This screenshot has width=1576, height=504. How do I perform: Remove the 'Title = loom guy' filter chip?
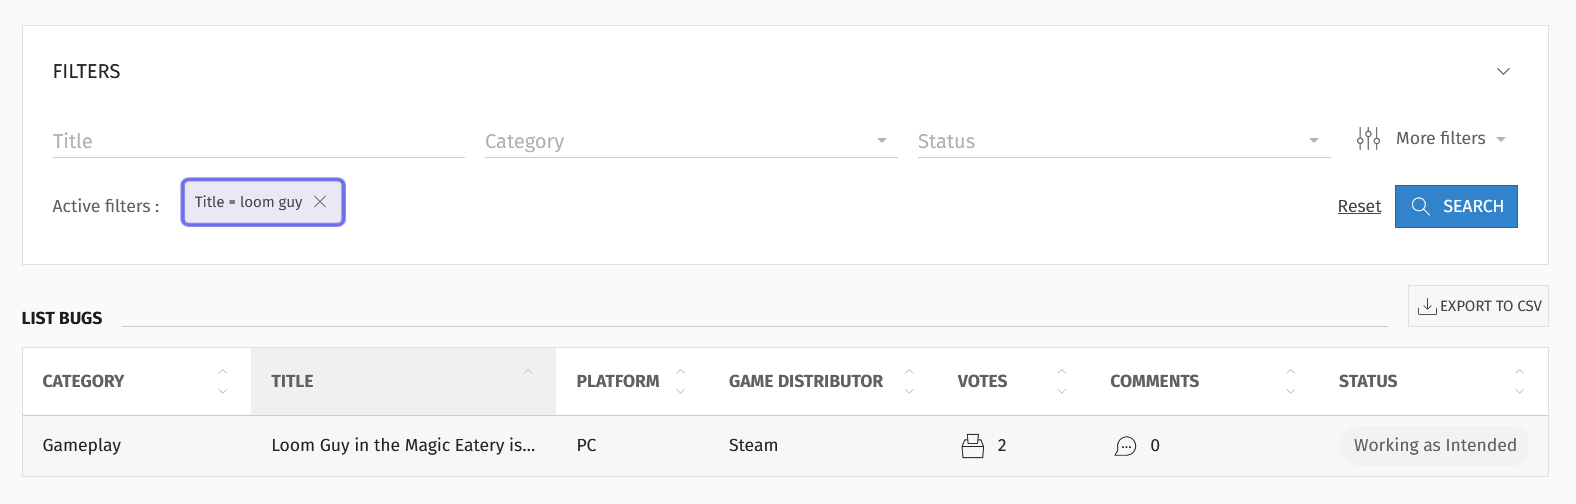pyautogui.click(x=320, y=202)
